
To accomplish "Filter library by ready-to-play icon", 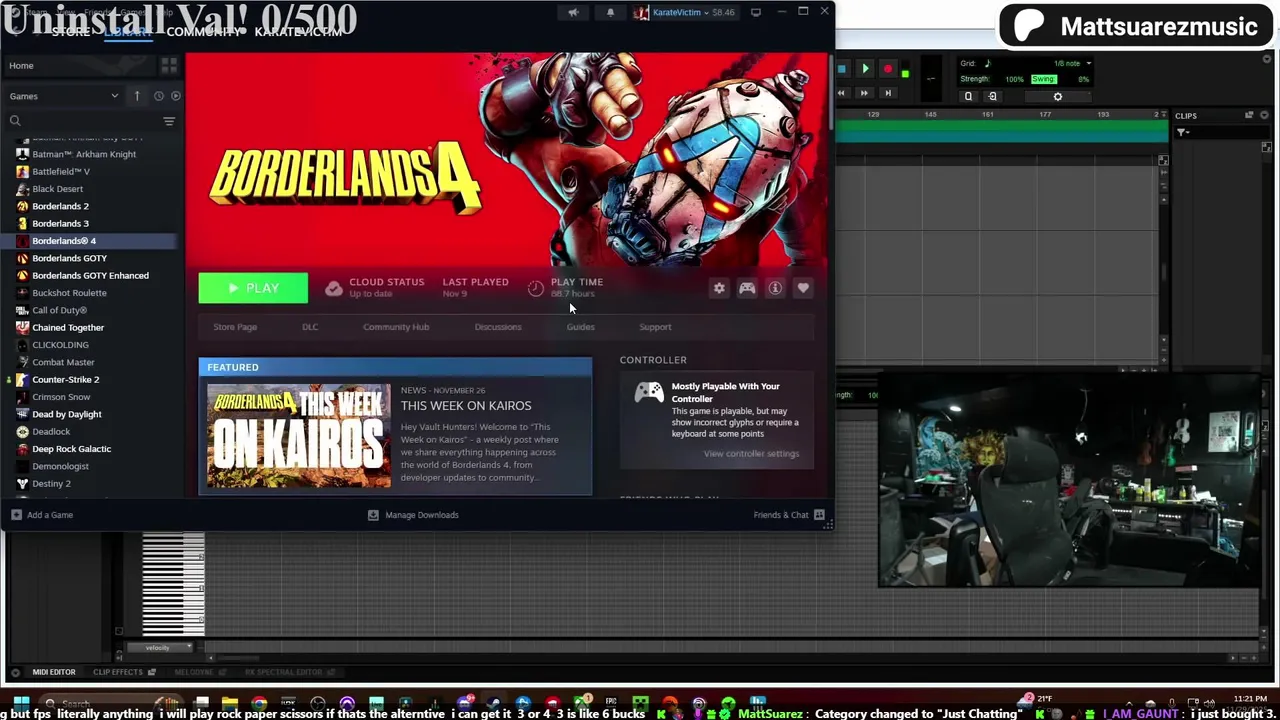I will tap(176, 96).
